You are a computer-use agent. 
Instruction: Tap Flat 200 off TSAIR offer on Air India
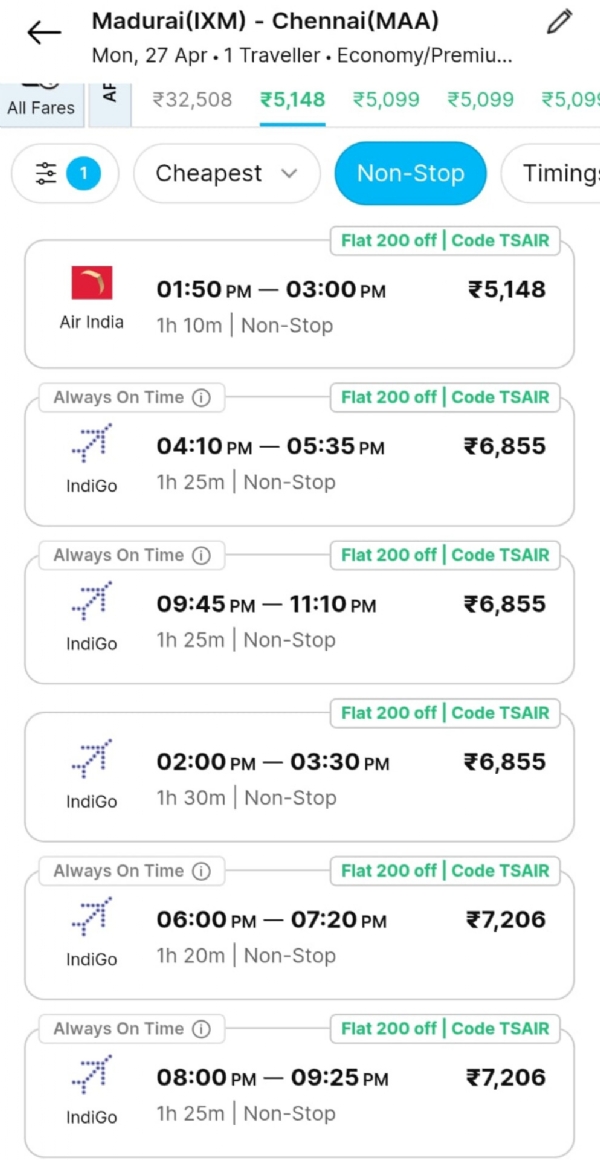[445, 240]
